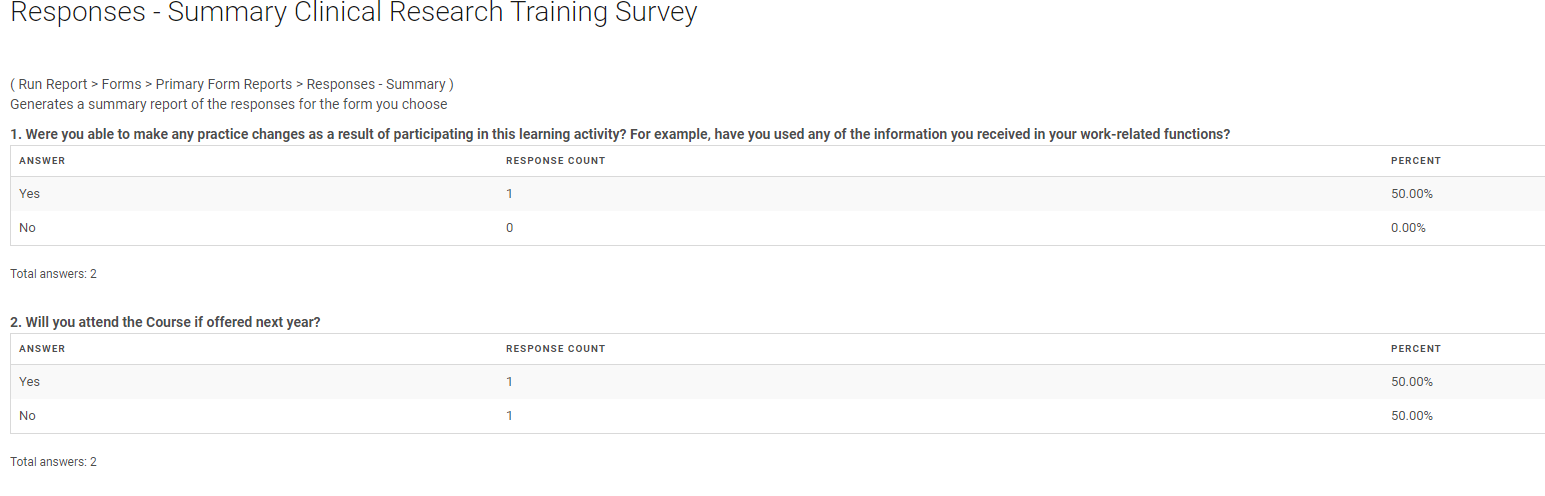Click the 0.00% percent value for question 1

1408,228
